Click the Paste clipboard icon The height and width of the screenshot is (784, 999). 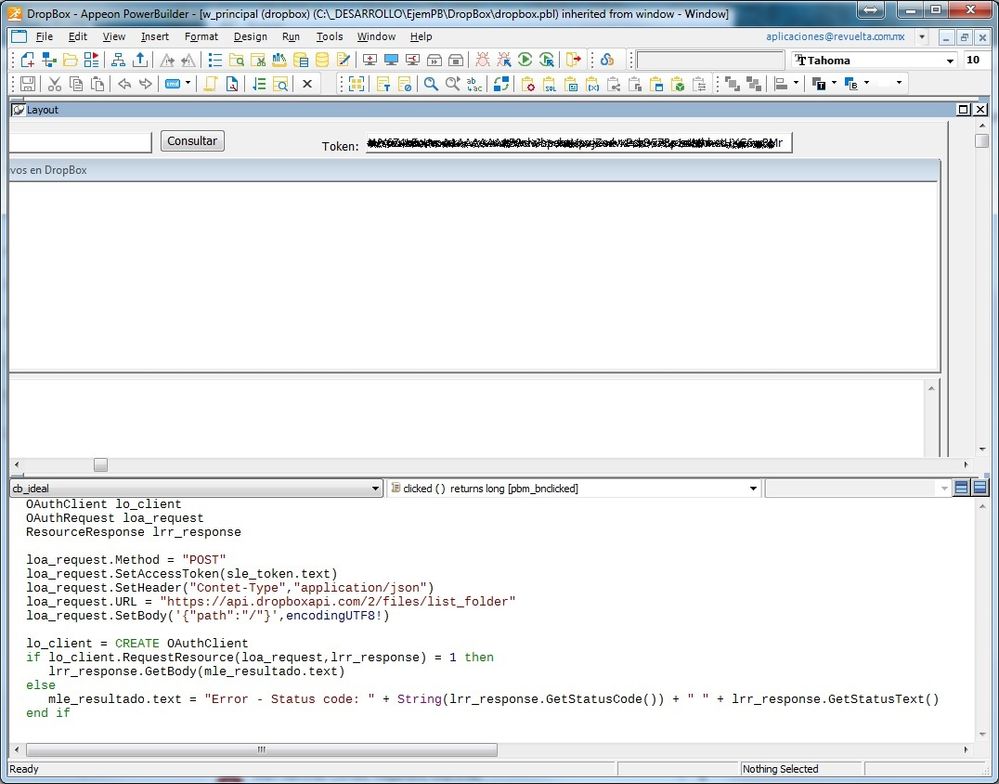tap(97, 84)
